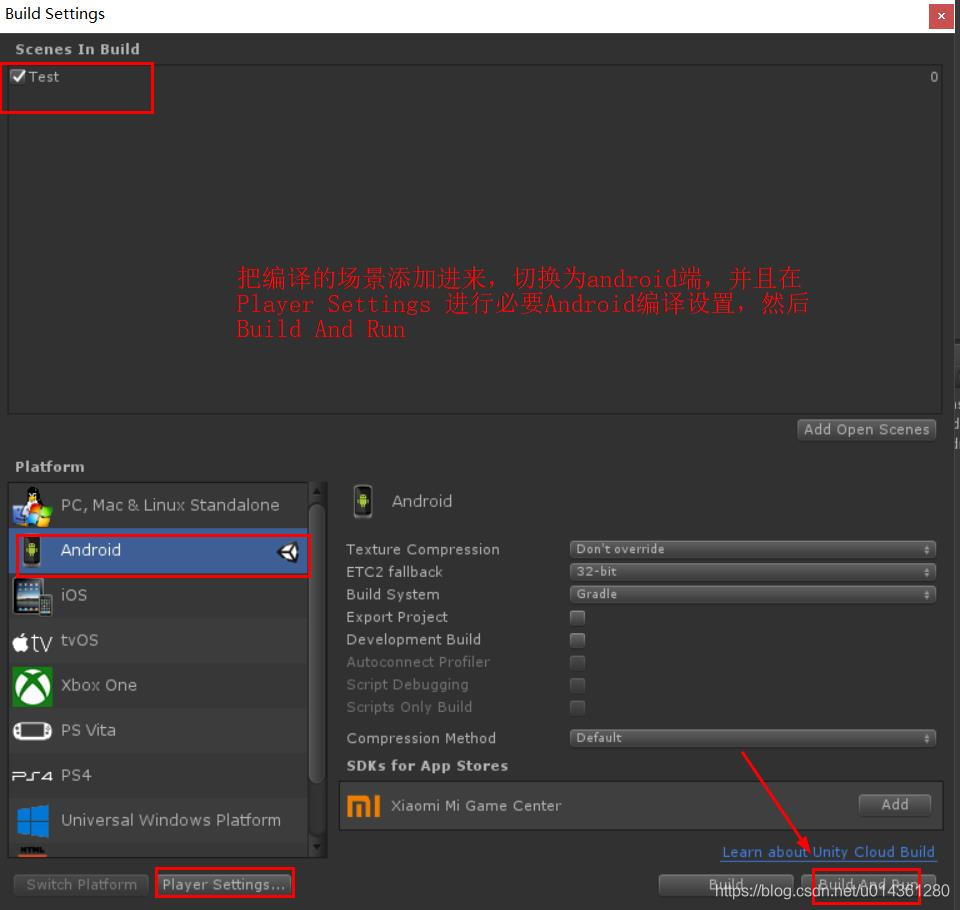This screenshot has width=960, height=910.
Task: Select the PS4 platform row
Action: pyautogui.click(x=159, y=775)
